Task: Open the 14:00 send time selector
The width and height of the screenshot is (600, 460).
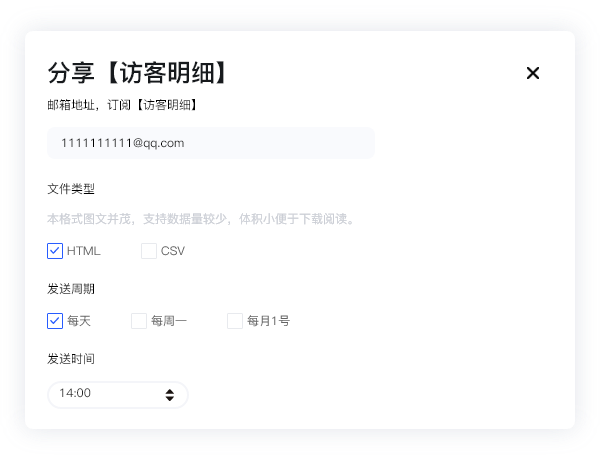Action: [118, 395]
